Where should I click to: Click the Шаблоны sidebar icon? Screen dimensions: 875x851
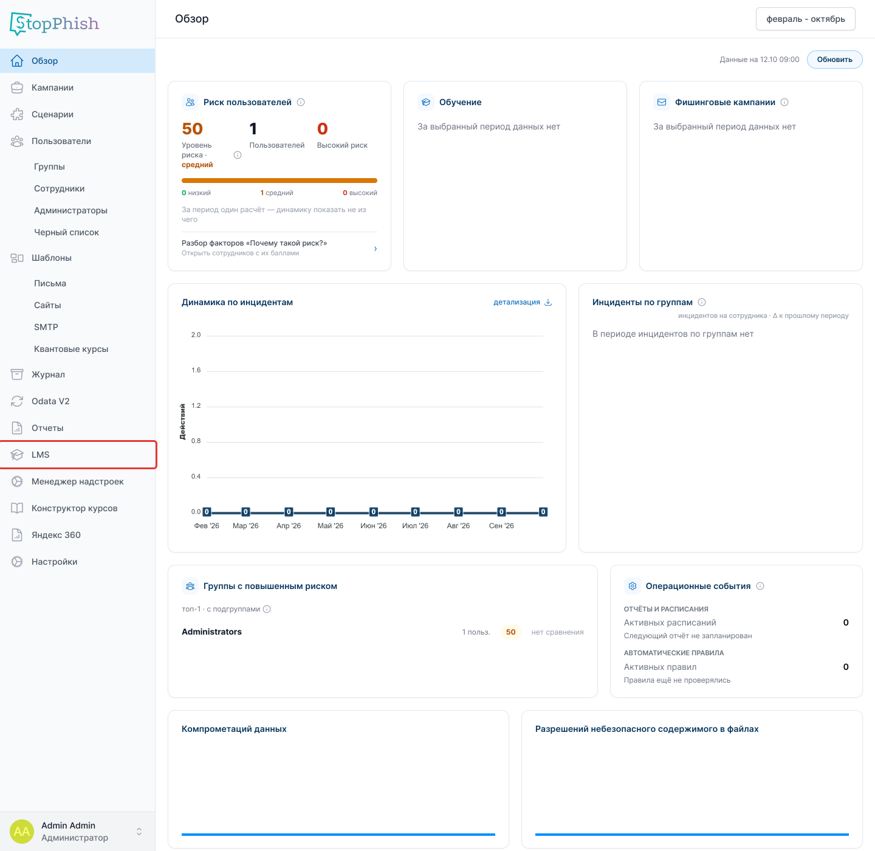17,258
